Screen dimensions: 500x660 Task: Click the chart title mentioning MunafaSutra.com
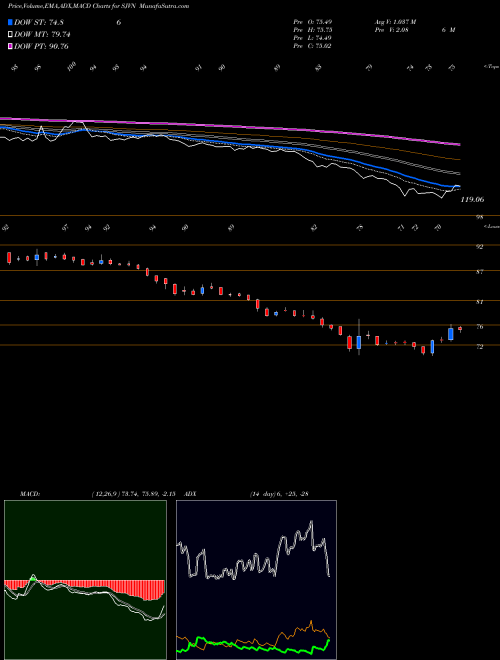coord(98,6)
